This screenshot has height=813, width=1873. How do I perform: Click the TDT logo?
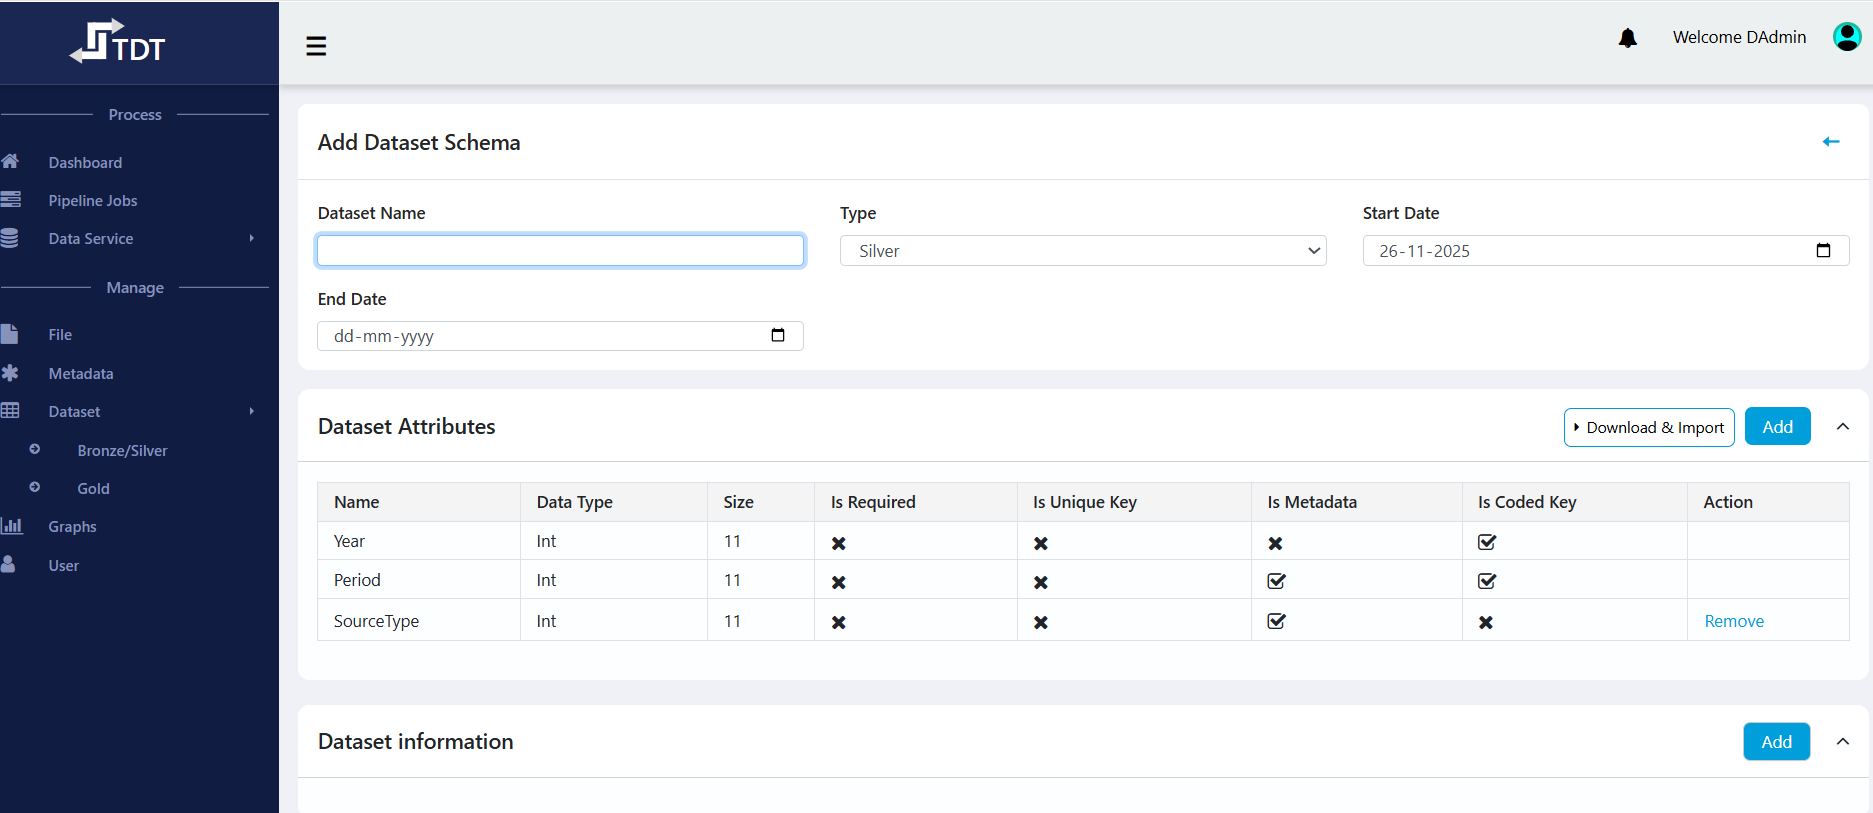click(118, 43)
